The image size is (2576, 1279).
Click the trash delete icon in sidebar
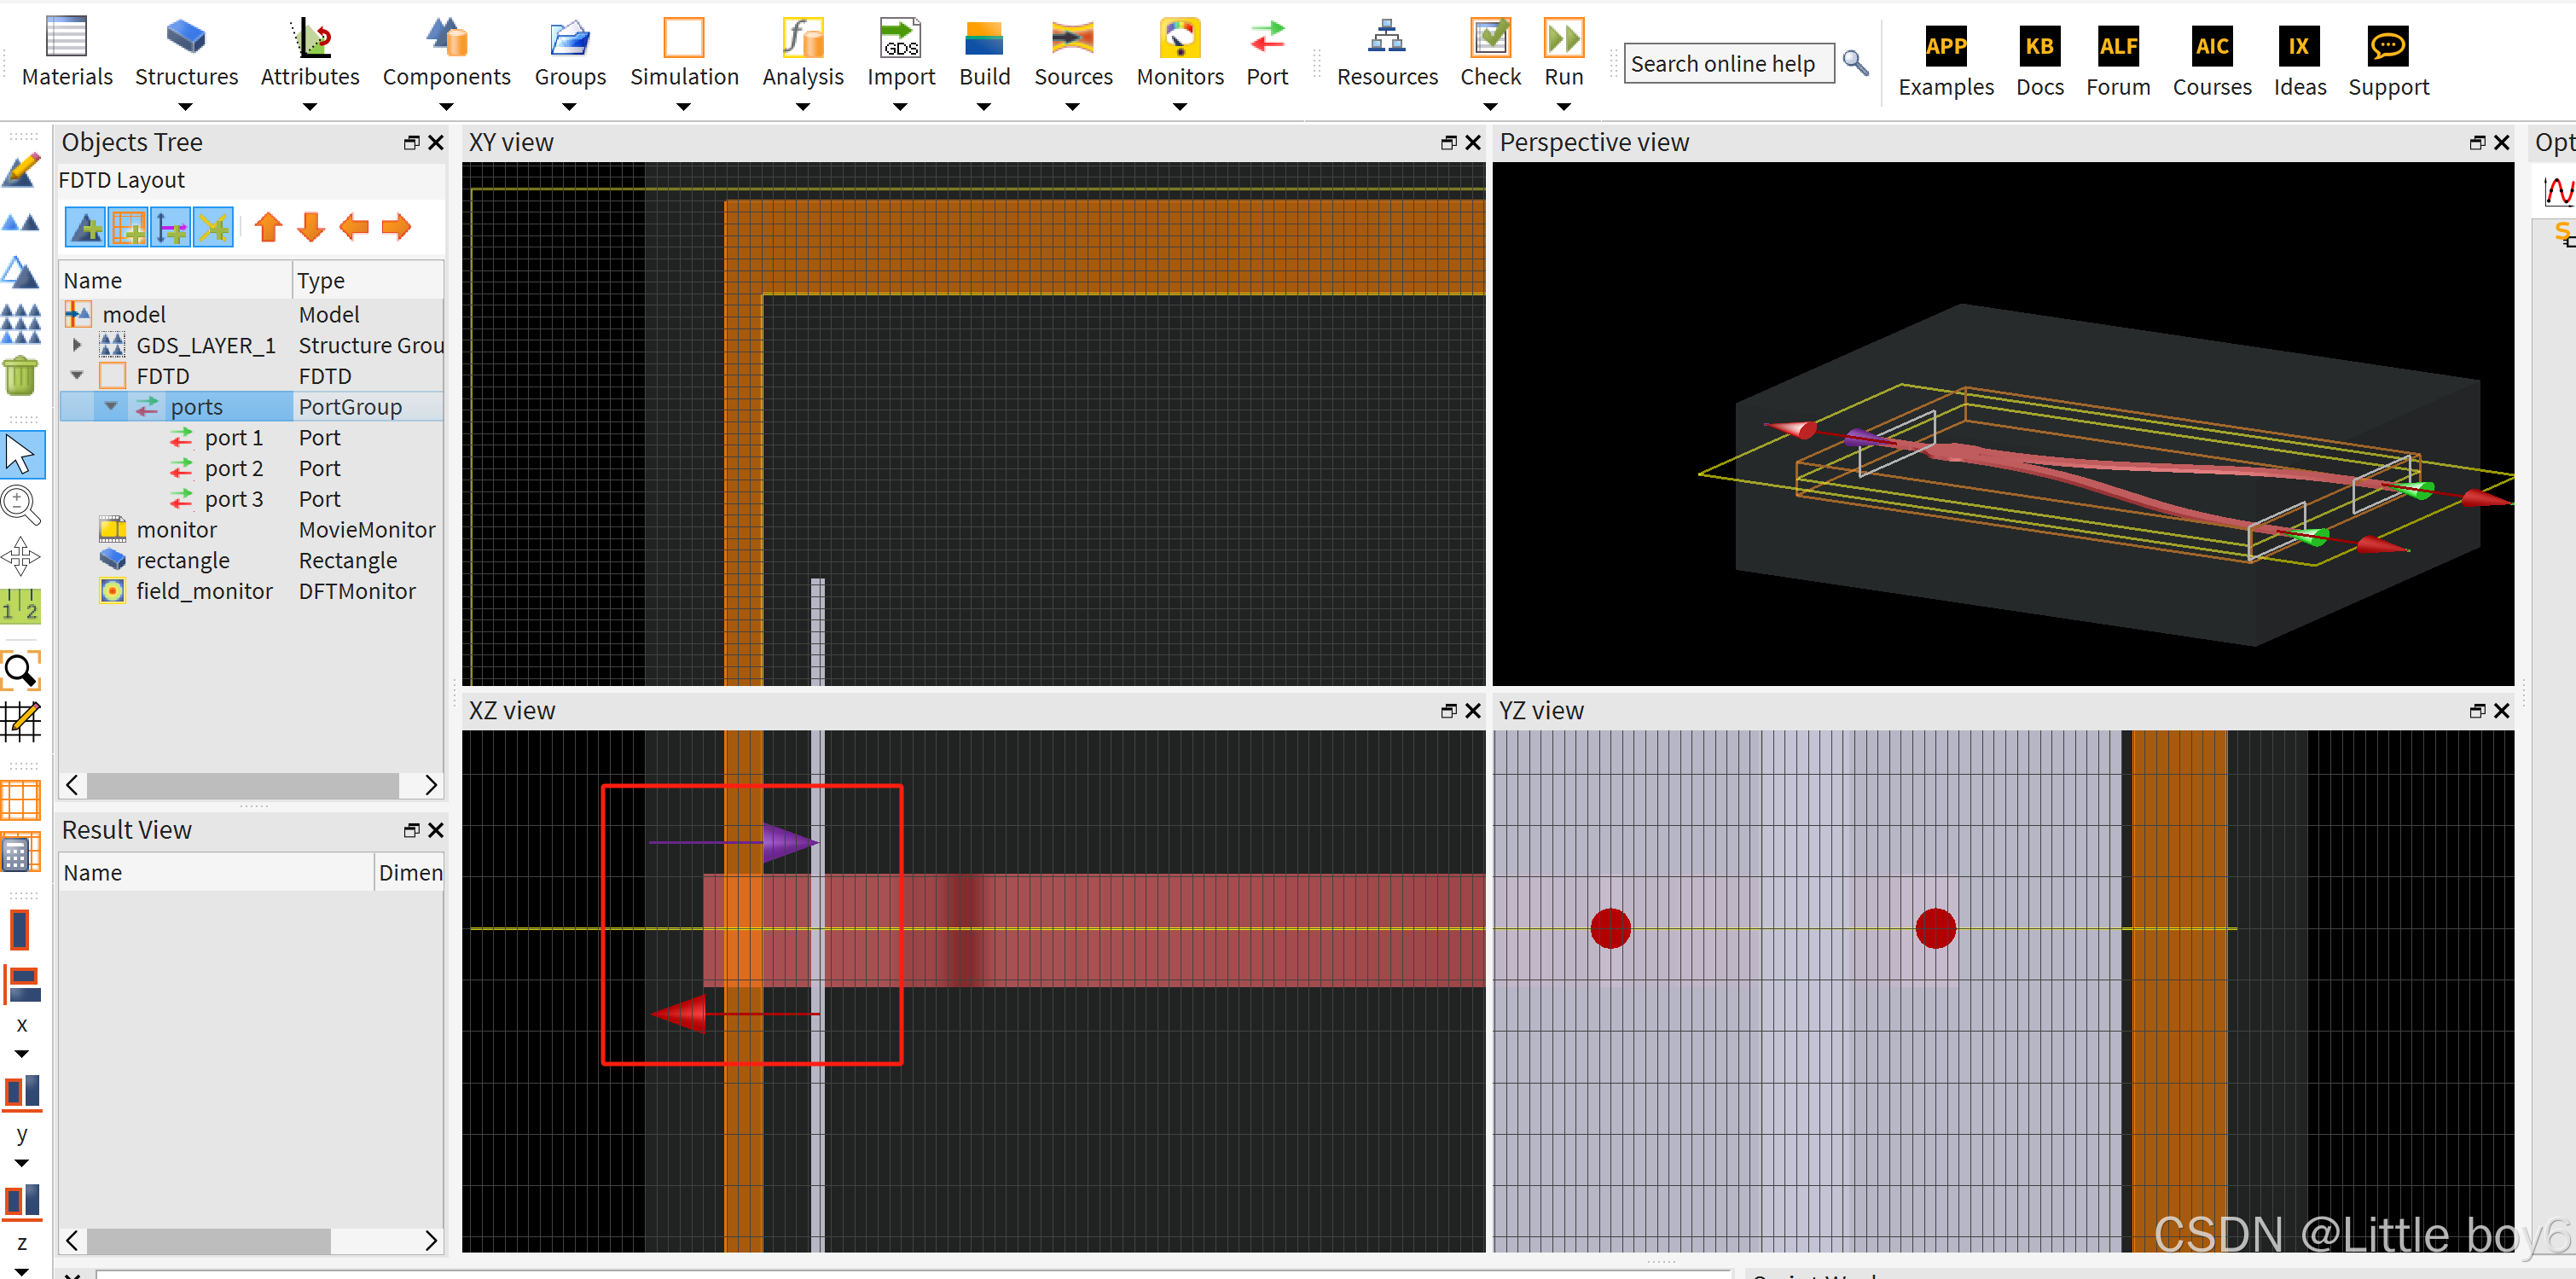tap(20, 377)
